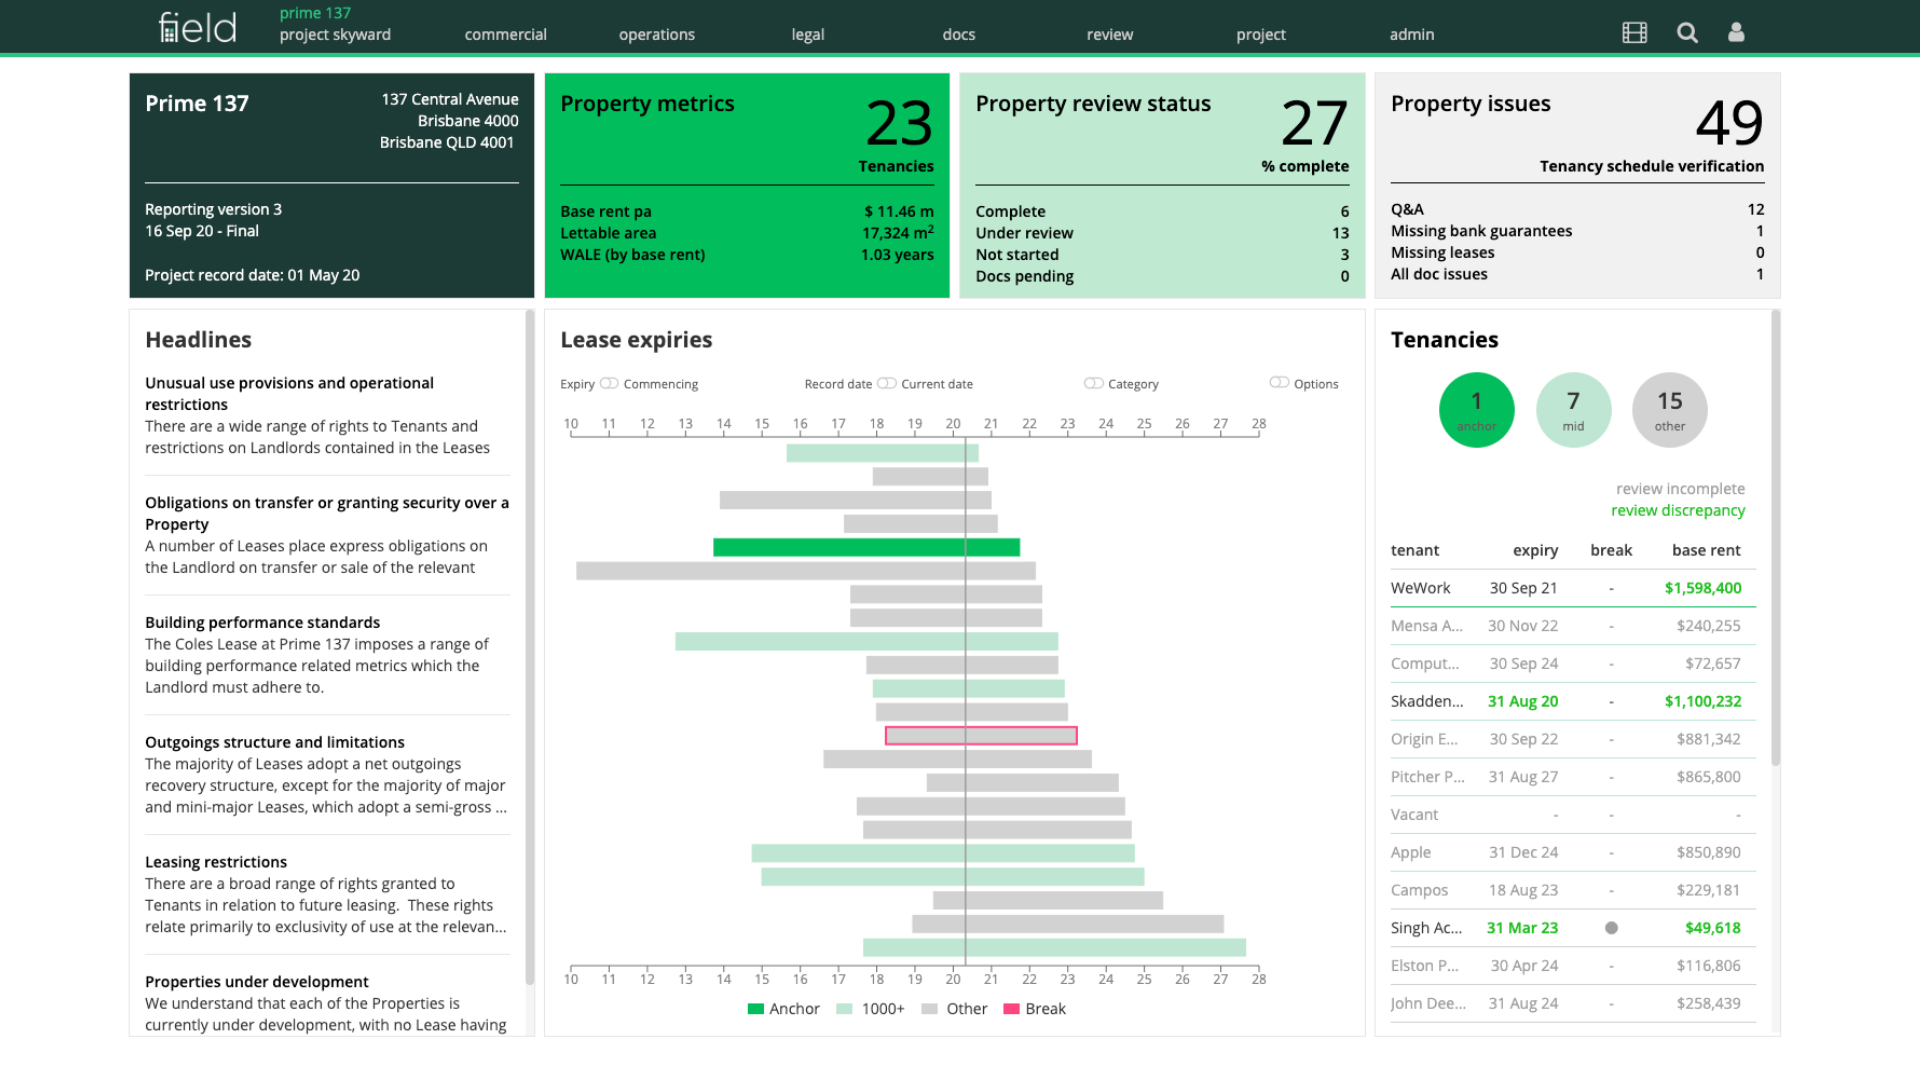Sort by base rent column header
This screenshot has height=1080, width=1920.
tap(1706, 550)
